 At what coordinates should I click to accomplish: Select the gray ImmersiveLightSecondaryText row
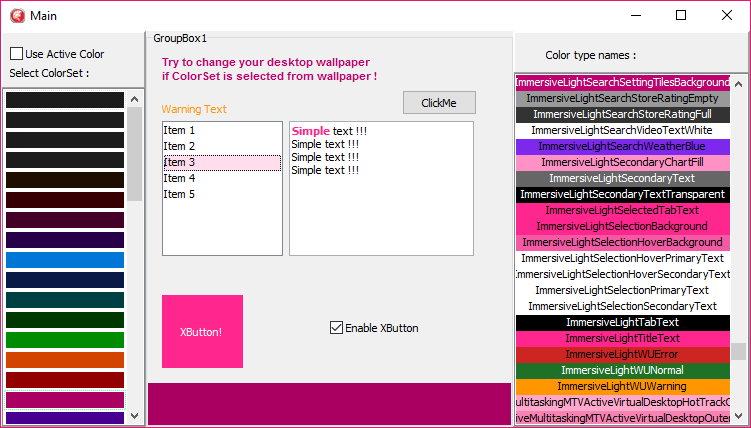[x=623, y=179]
